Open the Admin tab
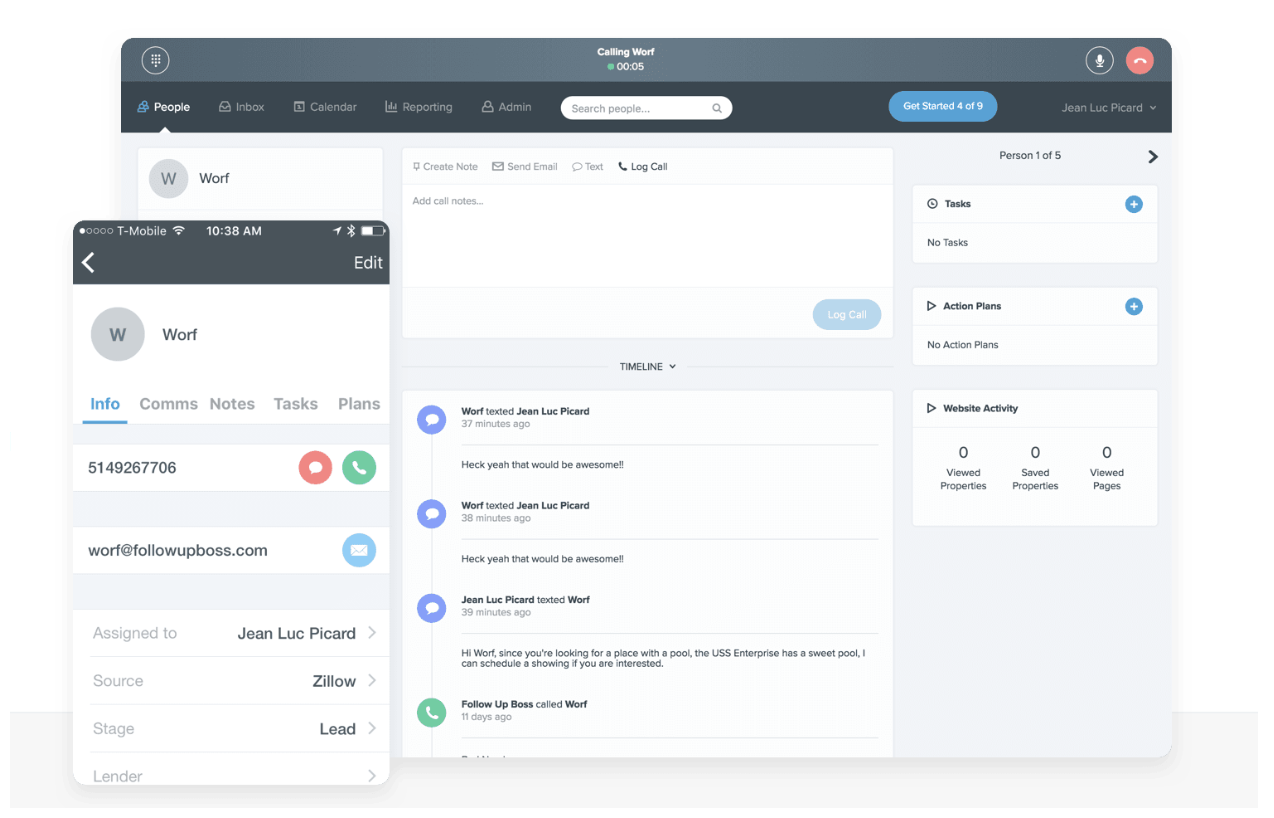The height and width of the screenshot is (818, 1274). [507, 107]
